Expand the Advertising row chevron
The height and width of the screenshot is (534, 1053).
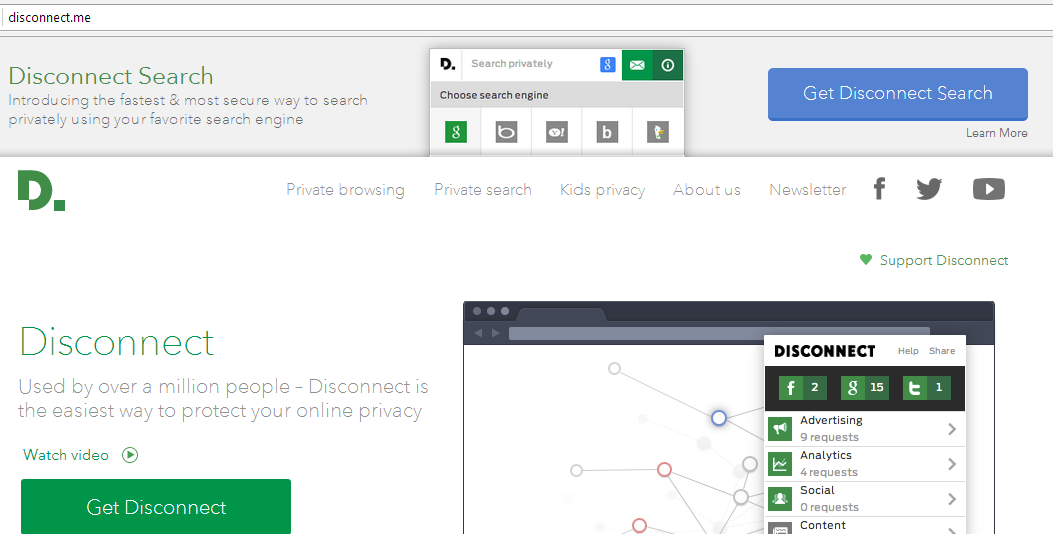coord(952,429)
